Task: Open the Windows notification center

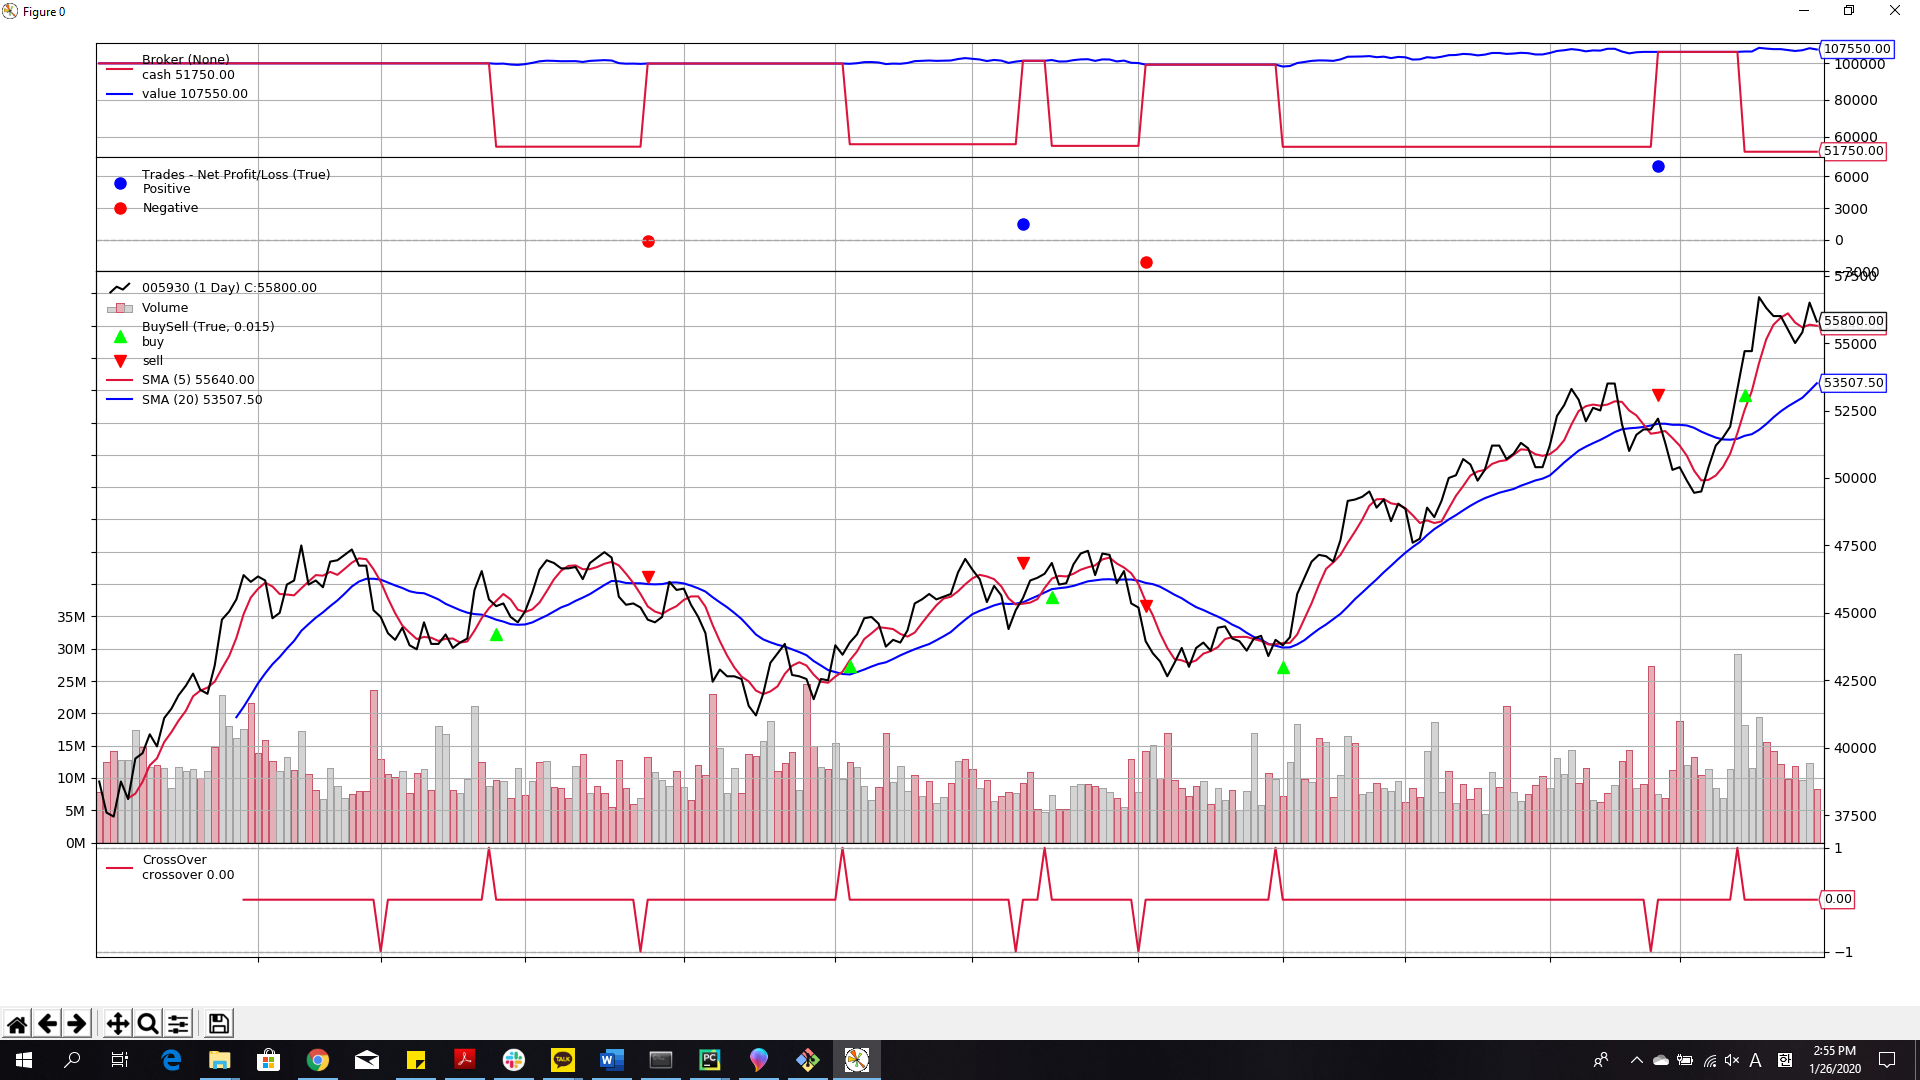Action: pyautogui.click(x=1887, y=1060)
